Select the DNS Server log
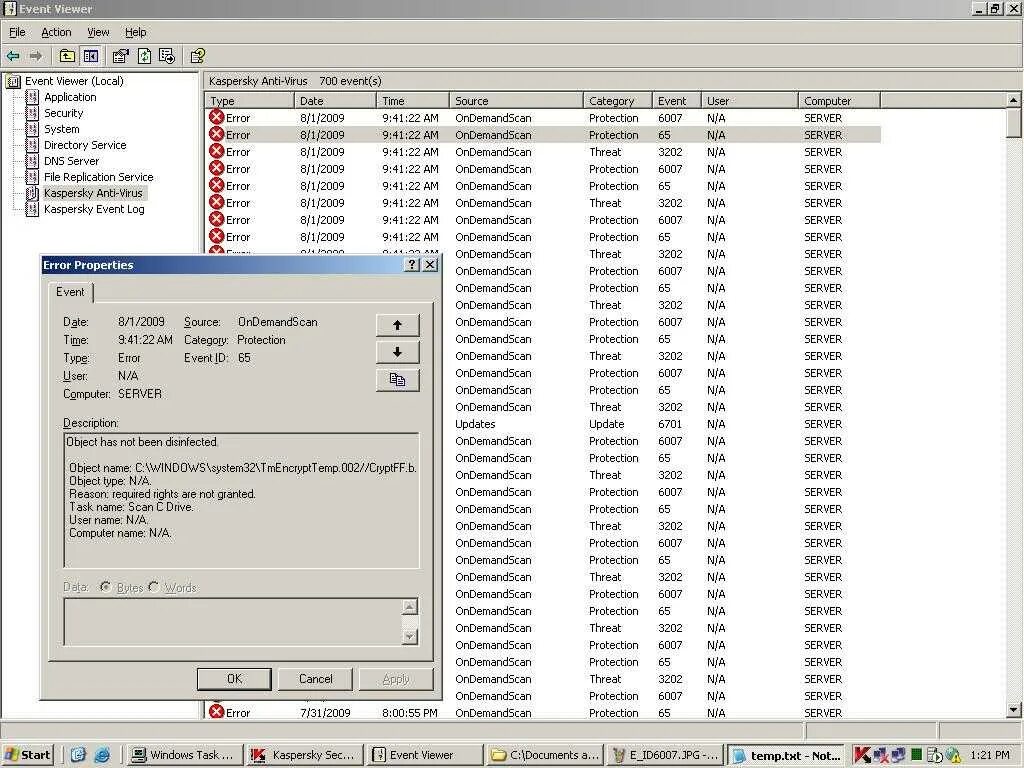This screenshot has width=1024, height=768. 71,161
